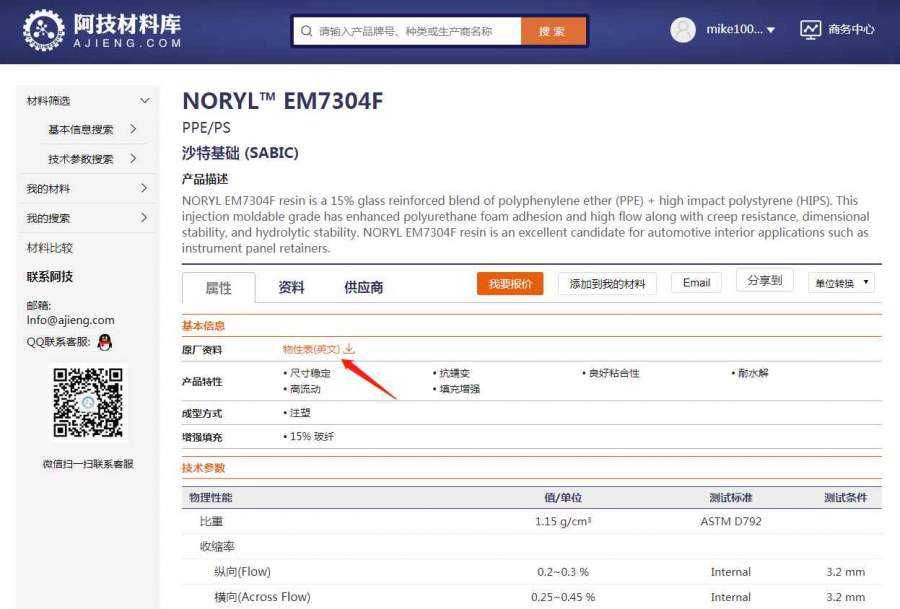
Task: Click the 物理性能 column header
Action: pyautogui.click(x=211, y=498)
